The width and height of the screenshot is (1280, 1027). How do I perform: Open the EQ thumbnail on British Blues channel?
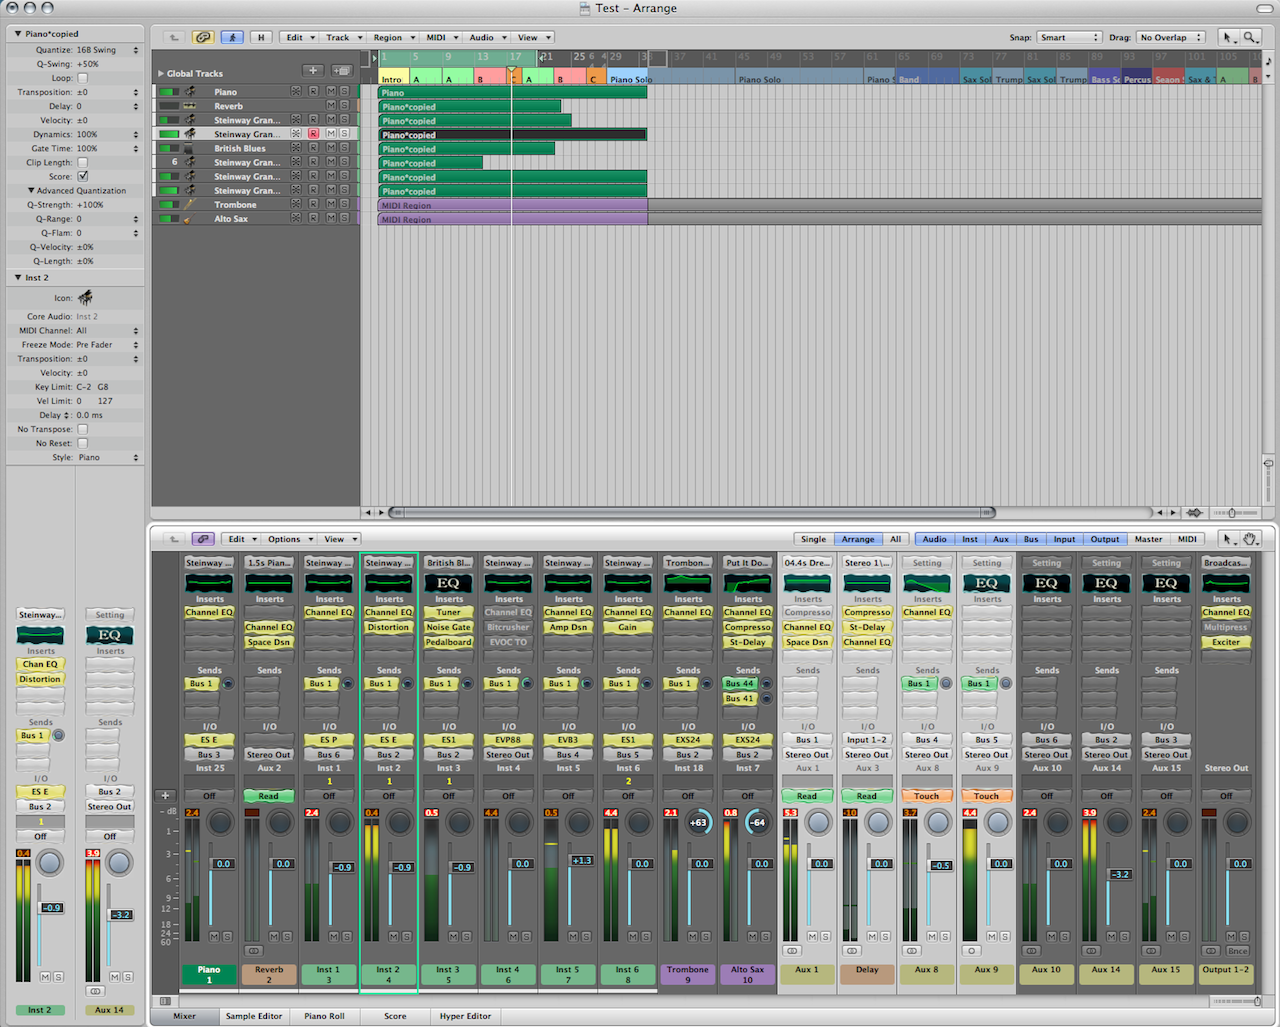click(x=448, y=583)
